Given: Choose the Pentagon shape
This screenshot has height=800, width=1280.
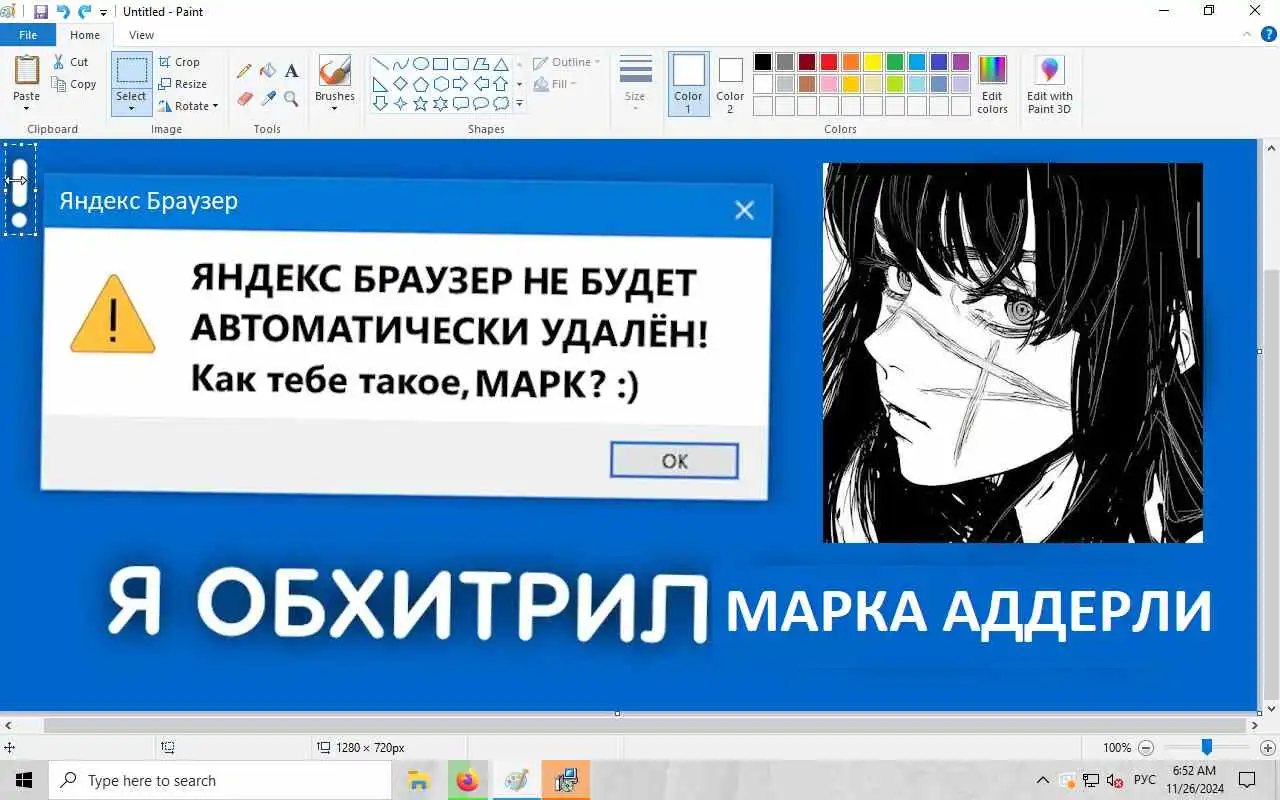Looking at the screenshot, I should click(420, 84).
